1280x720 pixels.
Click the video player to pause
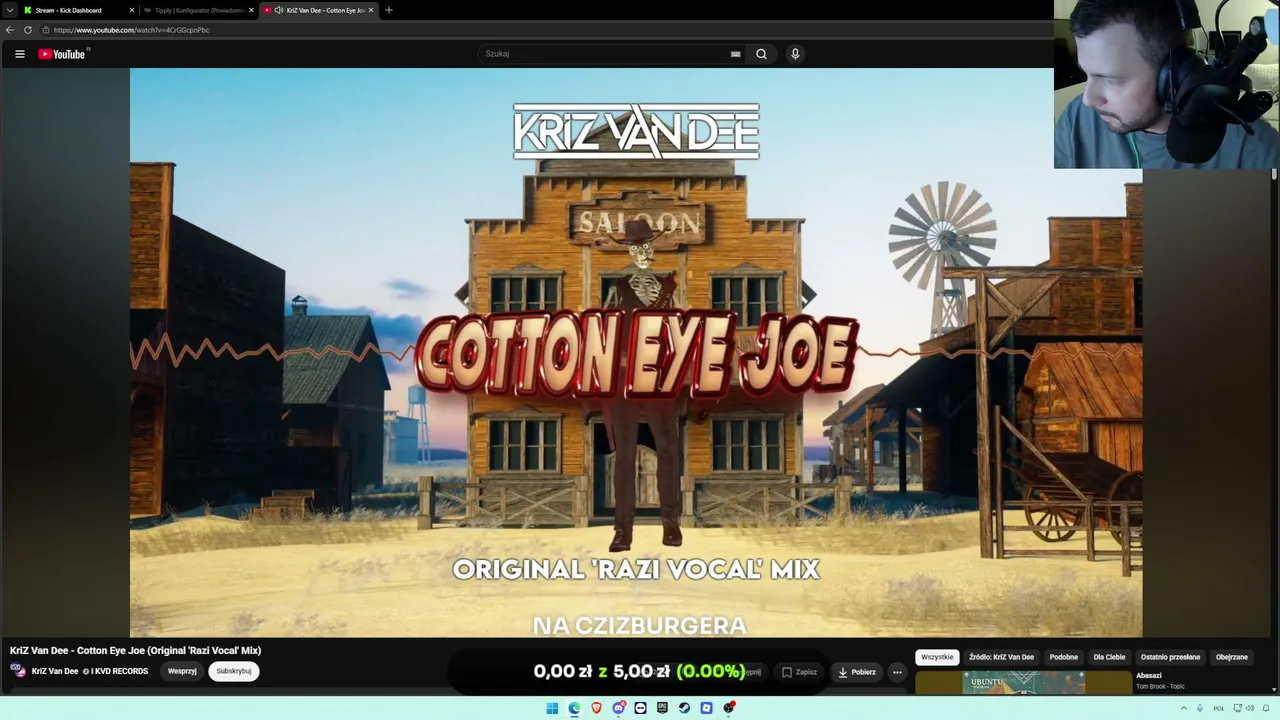click(636, 352)
